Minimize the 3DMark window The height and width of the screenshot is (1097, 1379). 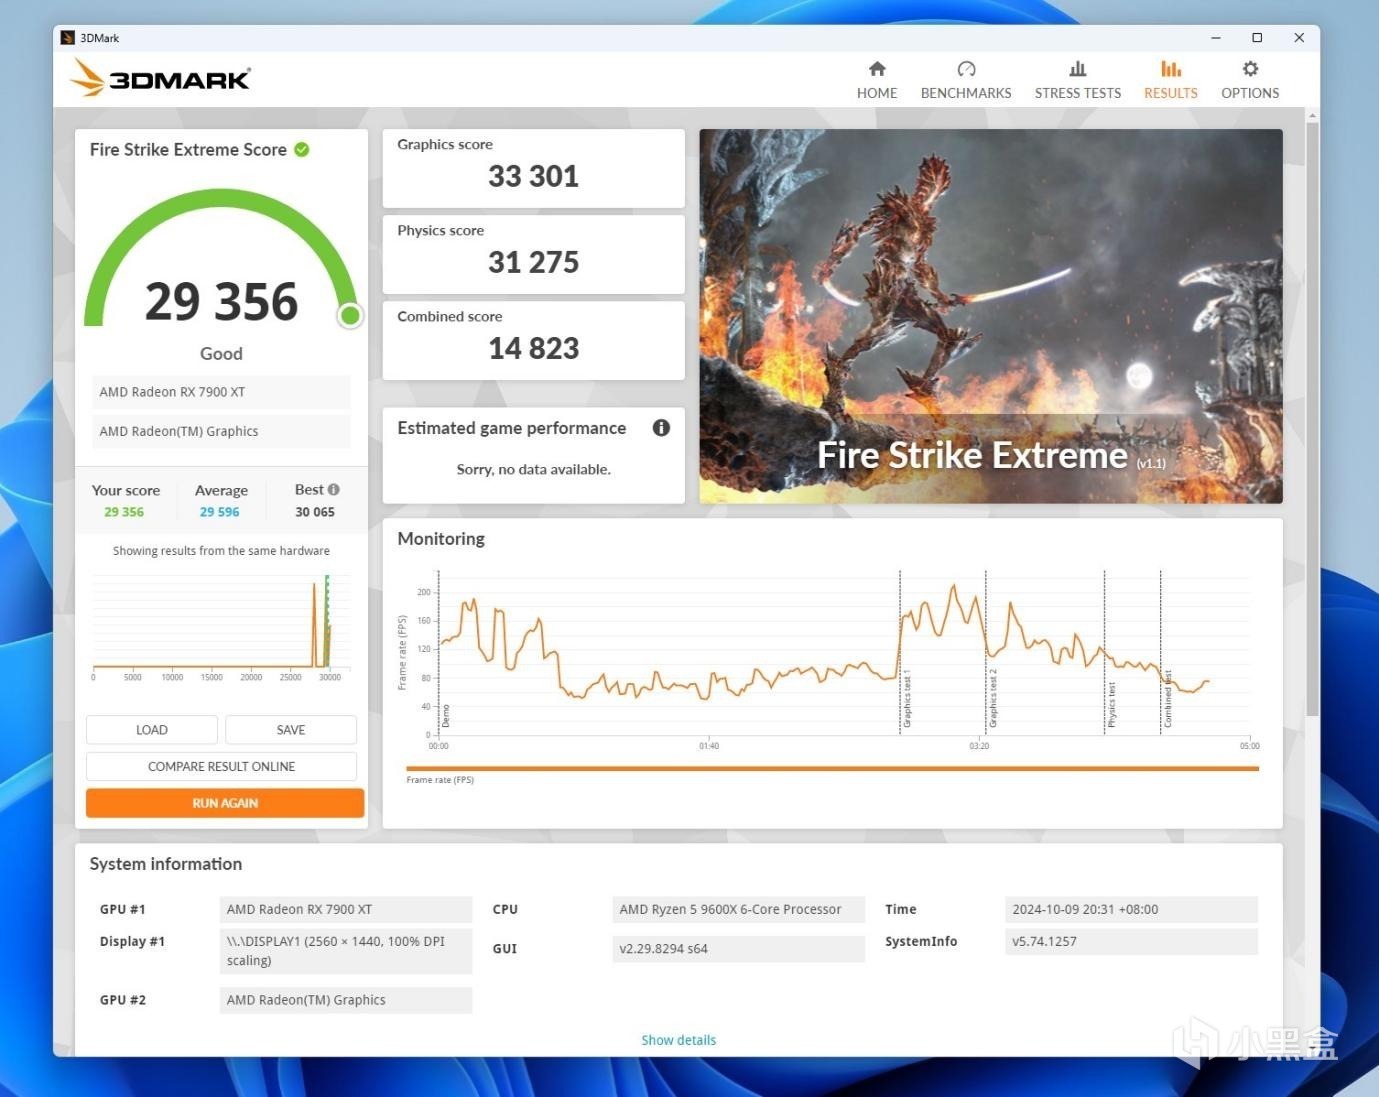[1216, 38]
